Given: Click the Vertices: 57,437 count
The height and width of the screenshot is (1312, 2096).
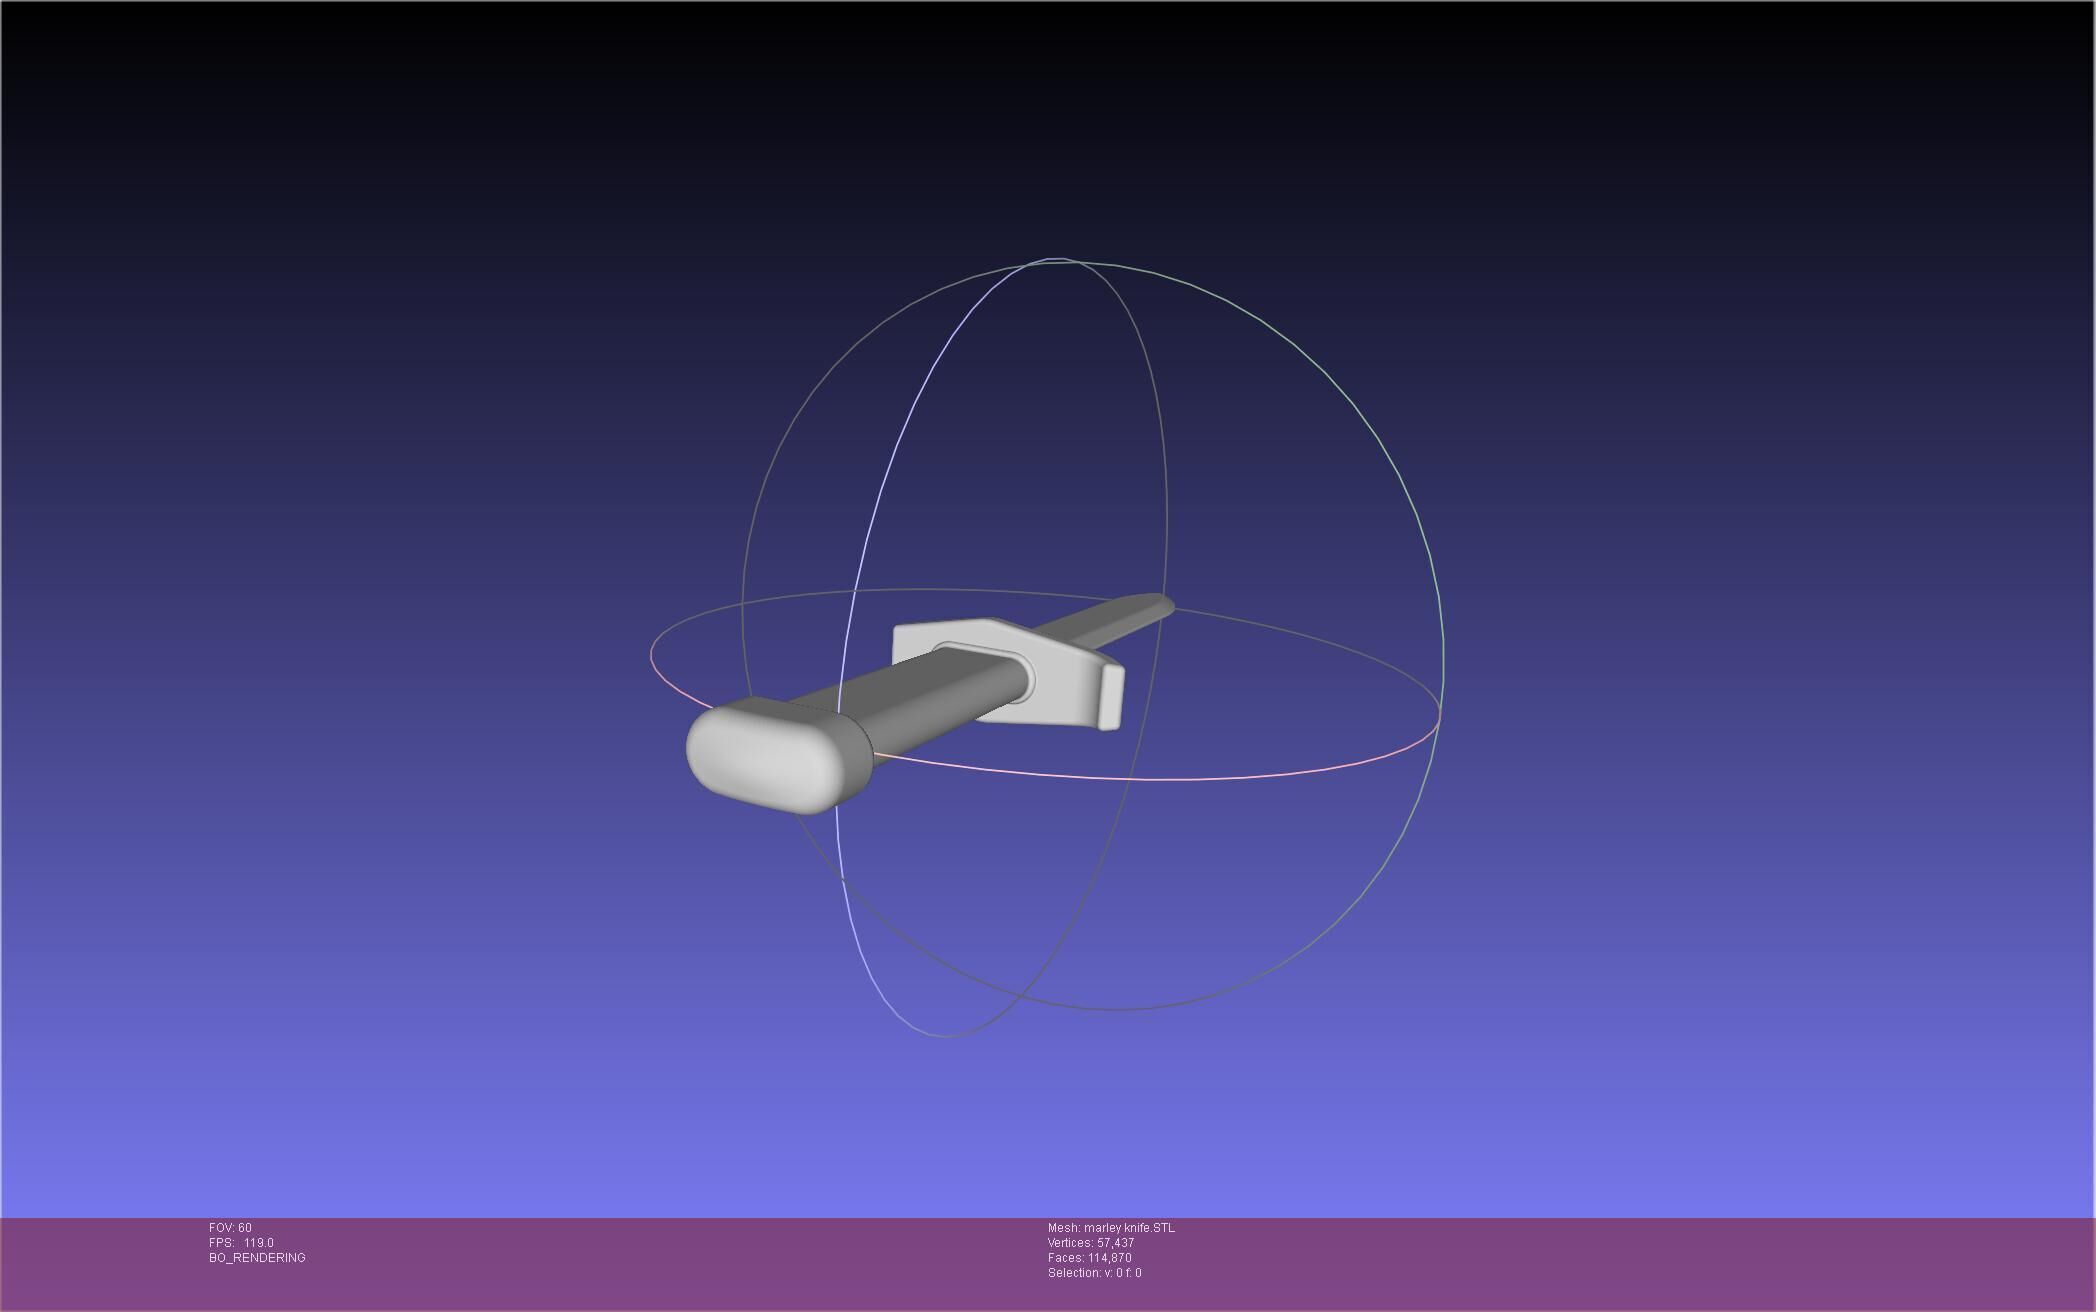Looking at the screenshot, I should 1090,1243.
